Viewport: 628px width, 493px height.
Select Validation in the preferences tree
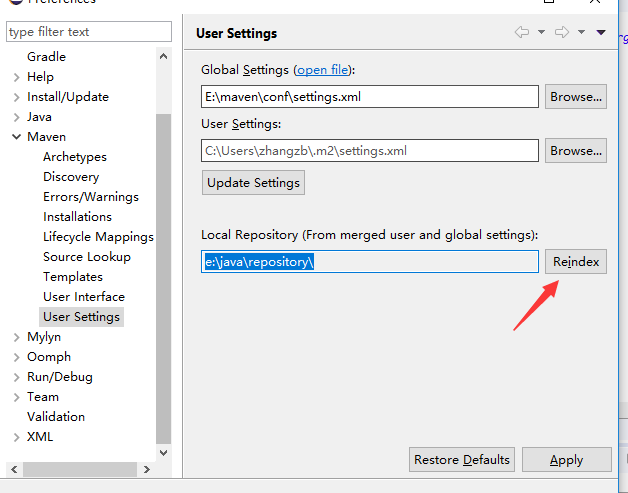click(x=55, y=417)
